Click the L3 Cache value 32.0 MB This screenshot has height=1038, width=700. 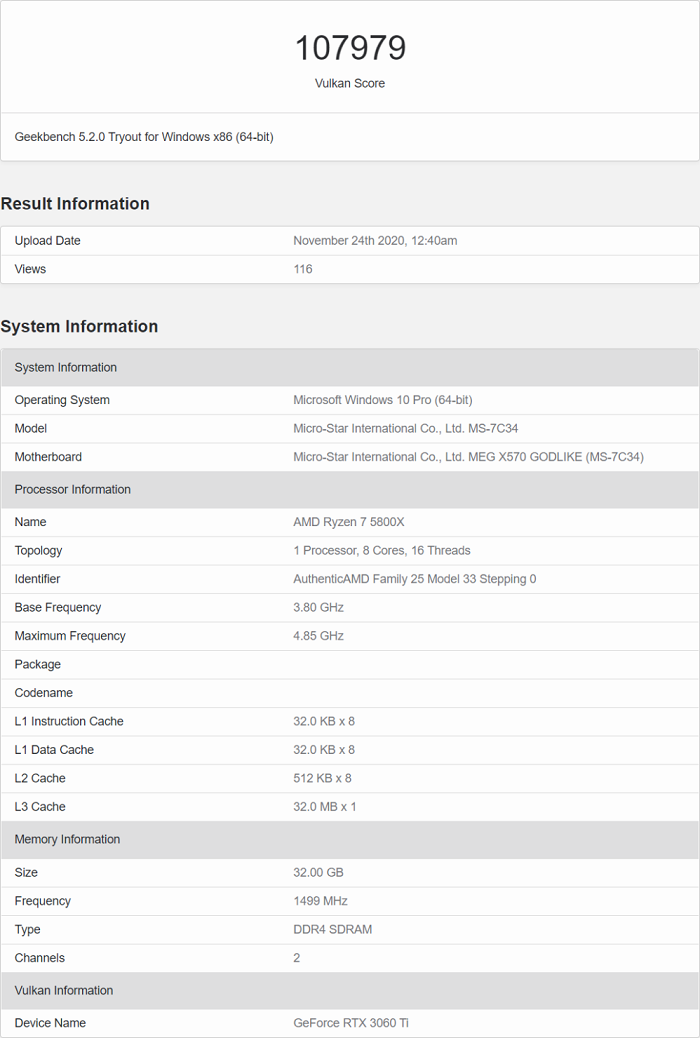coord(324,807)
